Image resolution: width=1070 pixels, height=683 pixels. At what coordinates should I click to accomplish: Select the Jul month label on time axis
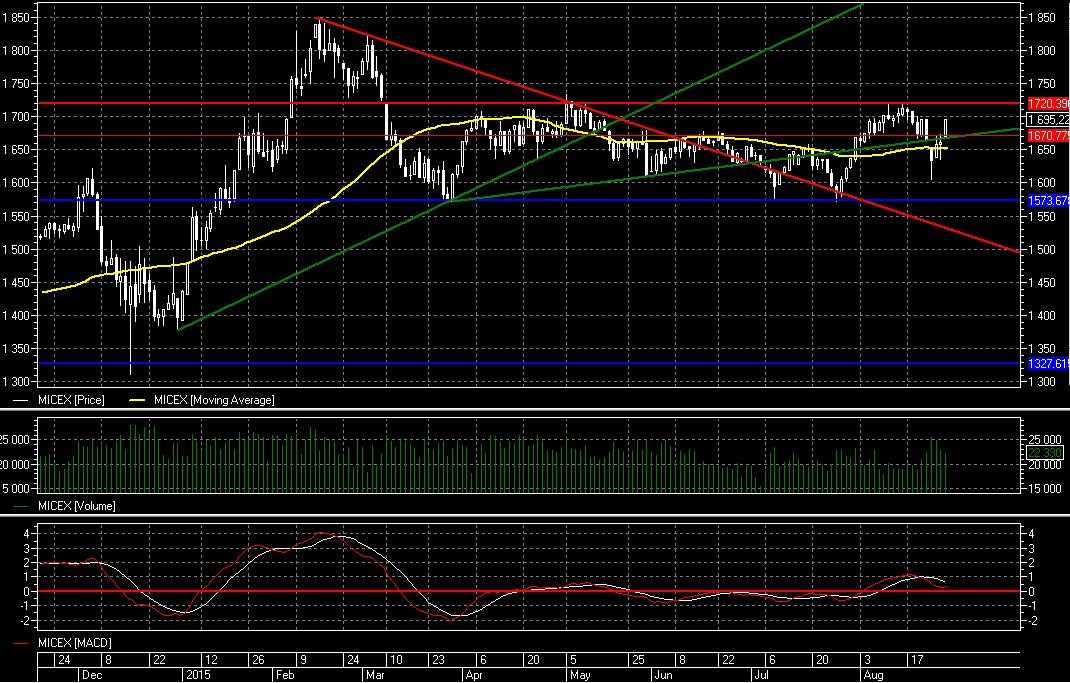pyautogui.click(x=761, y=675)
